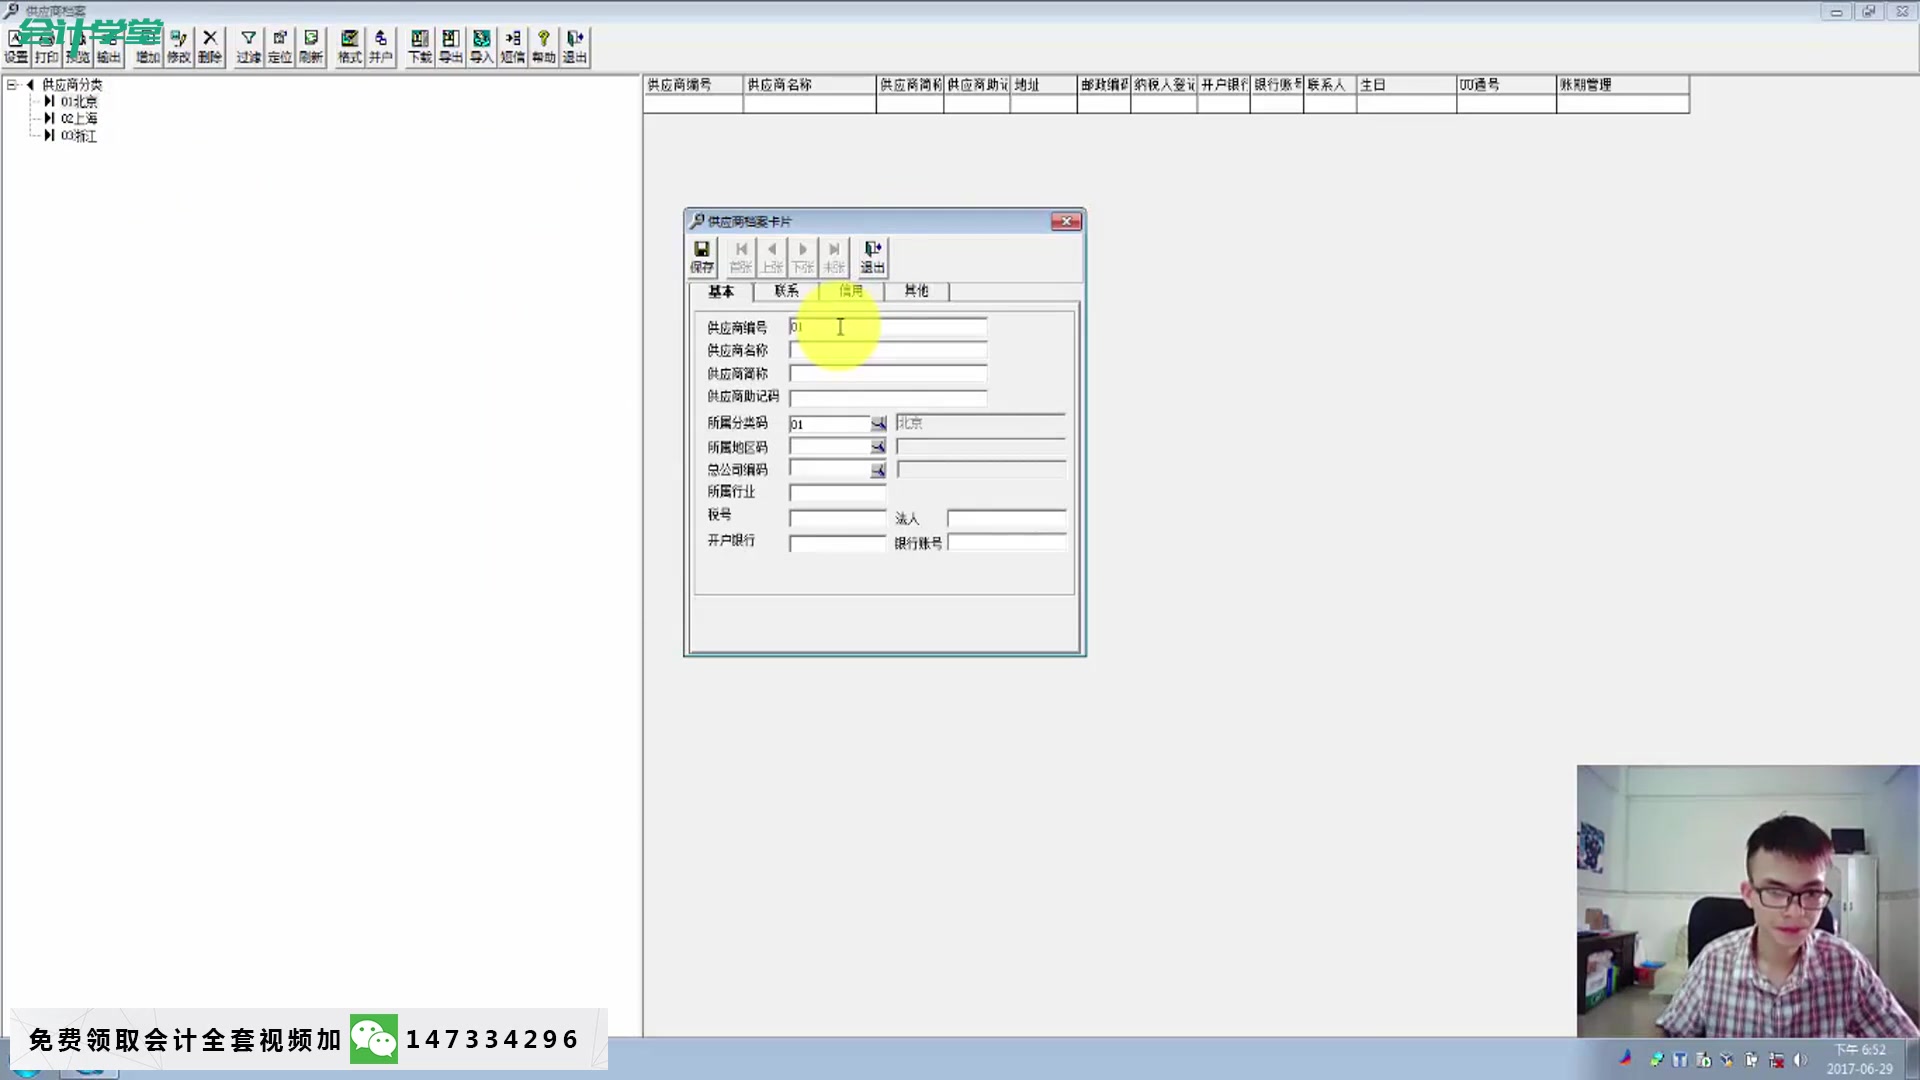Click the 退出 exit icon in card dialog
The width and height of the screenshot is (1920, 1080).
point(872,256)
